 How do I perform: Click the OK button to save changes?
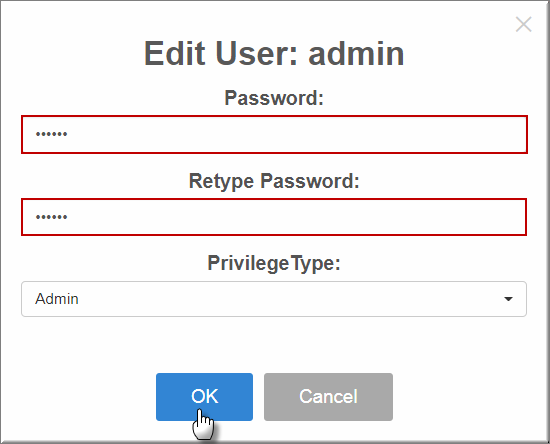tap(204, 397)
